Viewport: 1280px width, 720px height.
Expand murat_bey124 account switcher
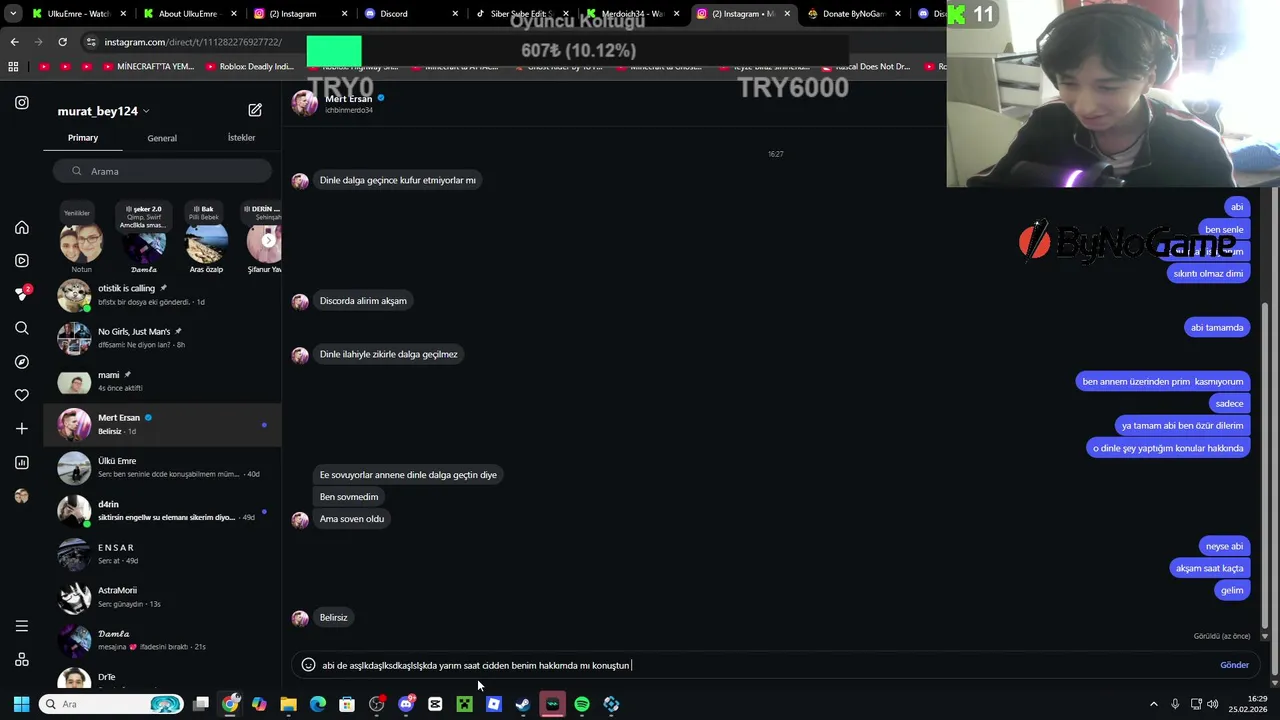104,111
